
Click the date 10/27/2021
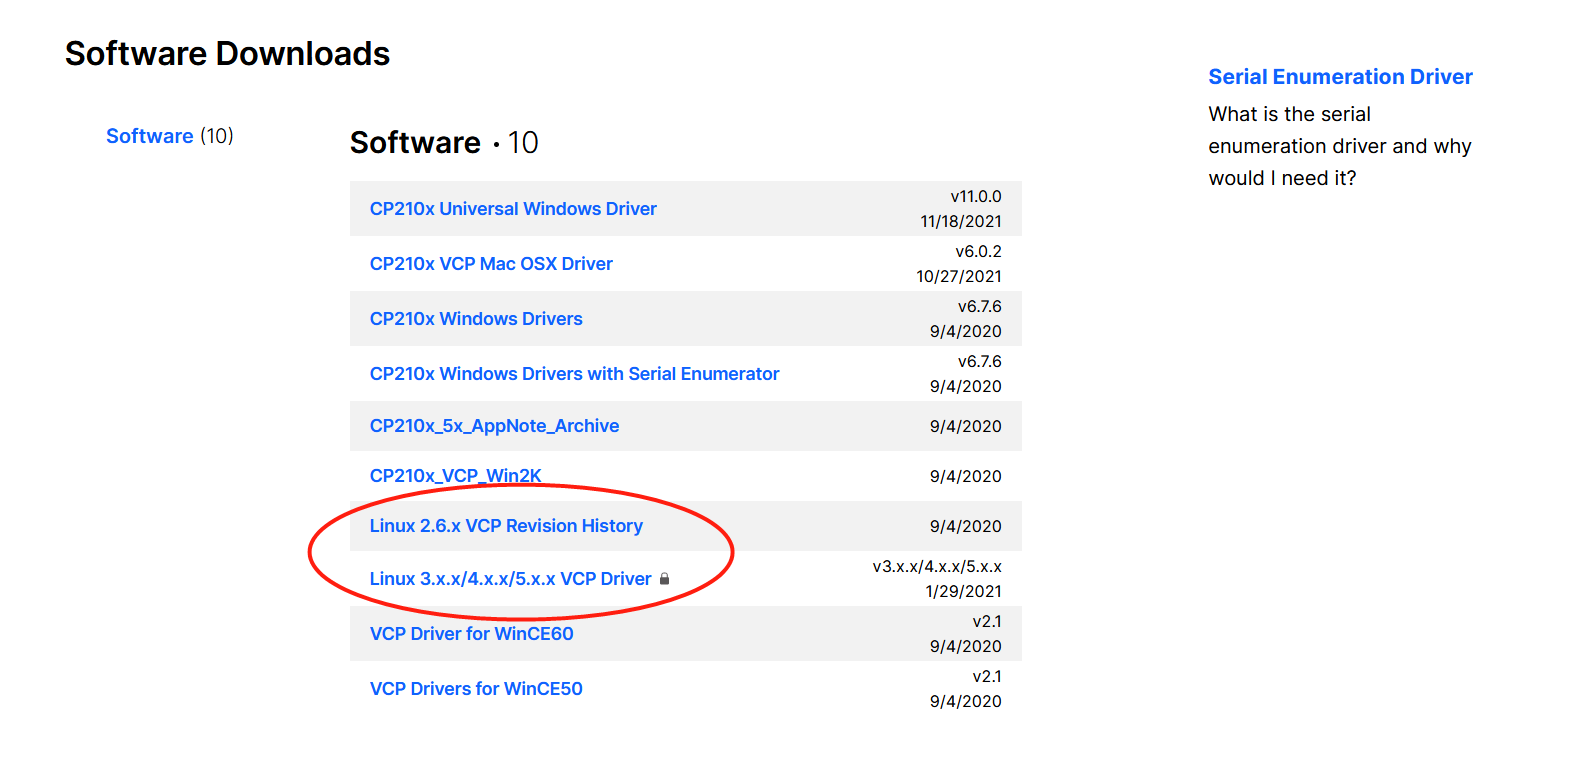pyautogui.click(x=959, y=277)
